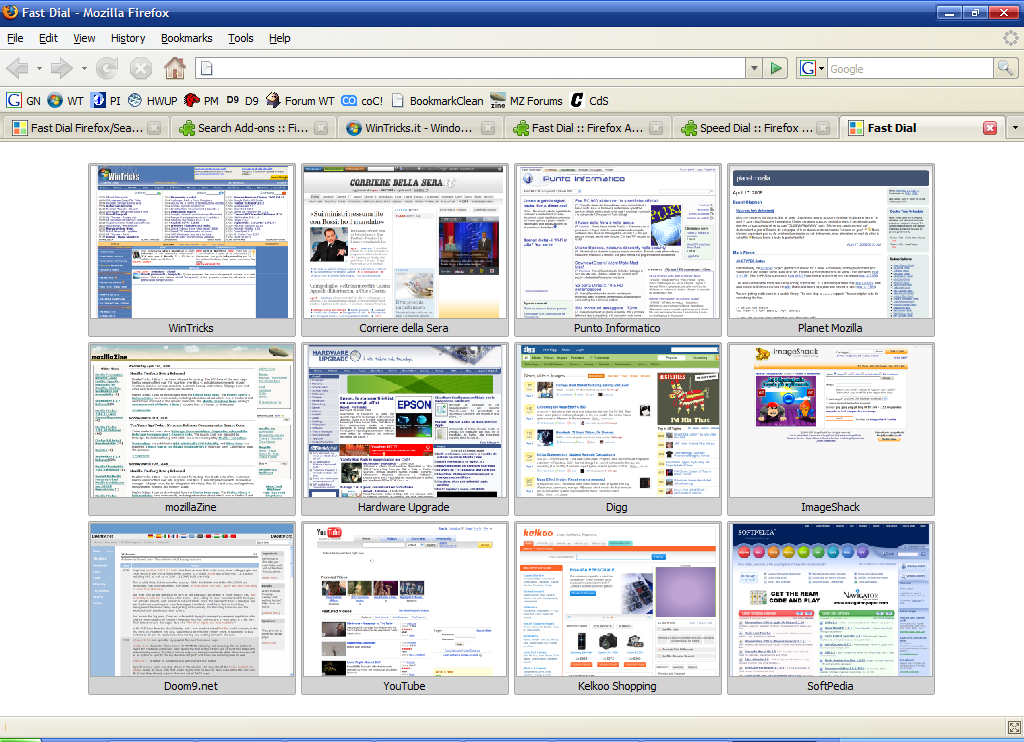
Task: Open the Edit menu
Action: pos(48,38)
